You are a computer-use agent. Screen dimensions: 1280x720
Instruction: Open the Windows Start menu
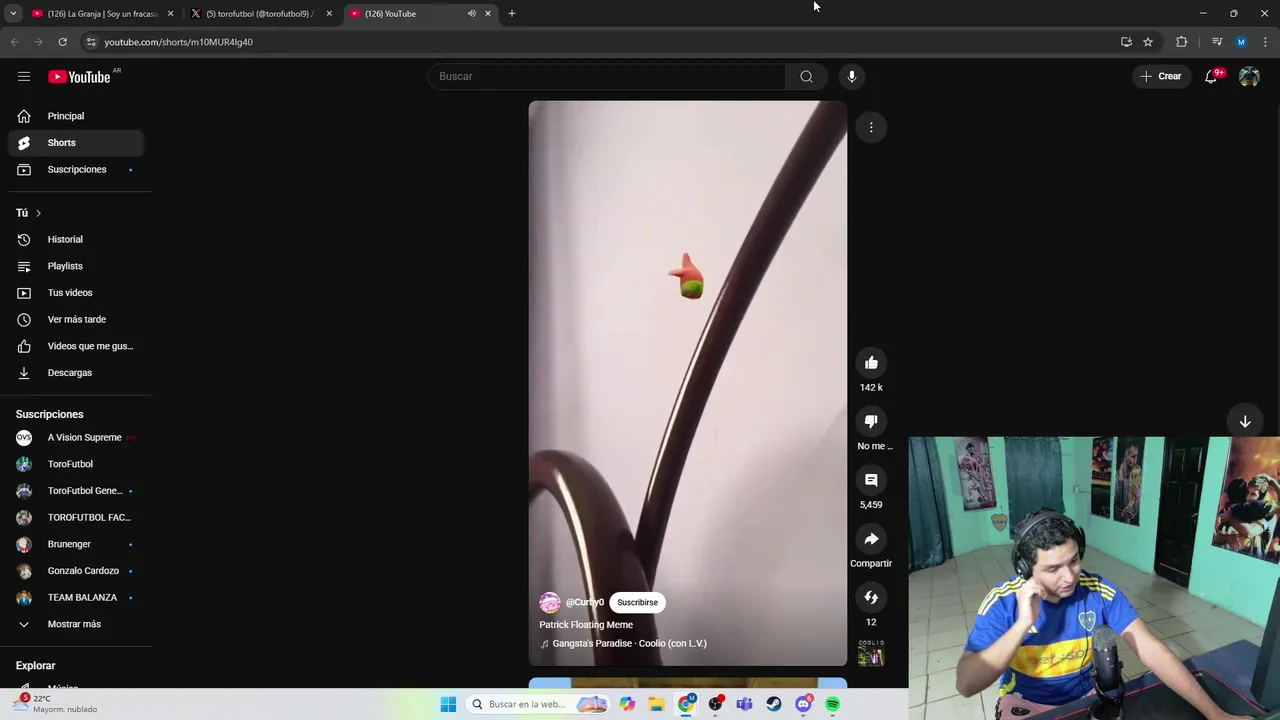(448, 704)
